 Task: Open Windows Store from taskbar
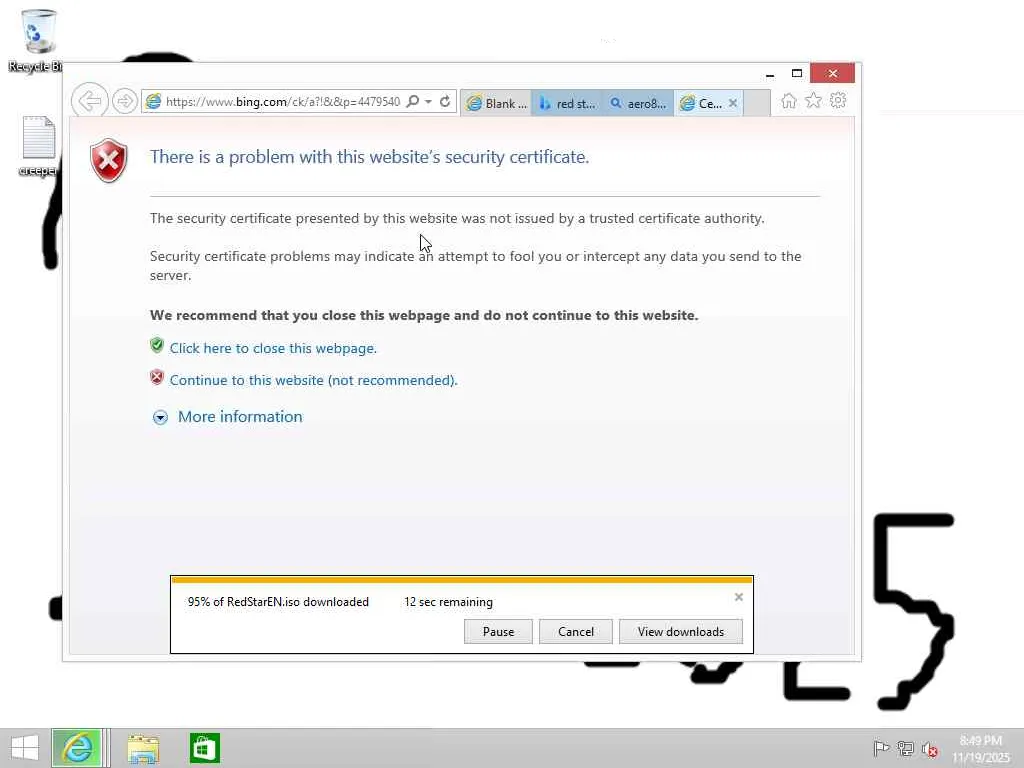(204, 748)
